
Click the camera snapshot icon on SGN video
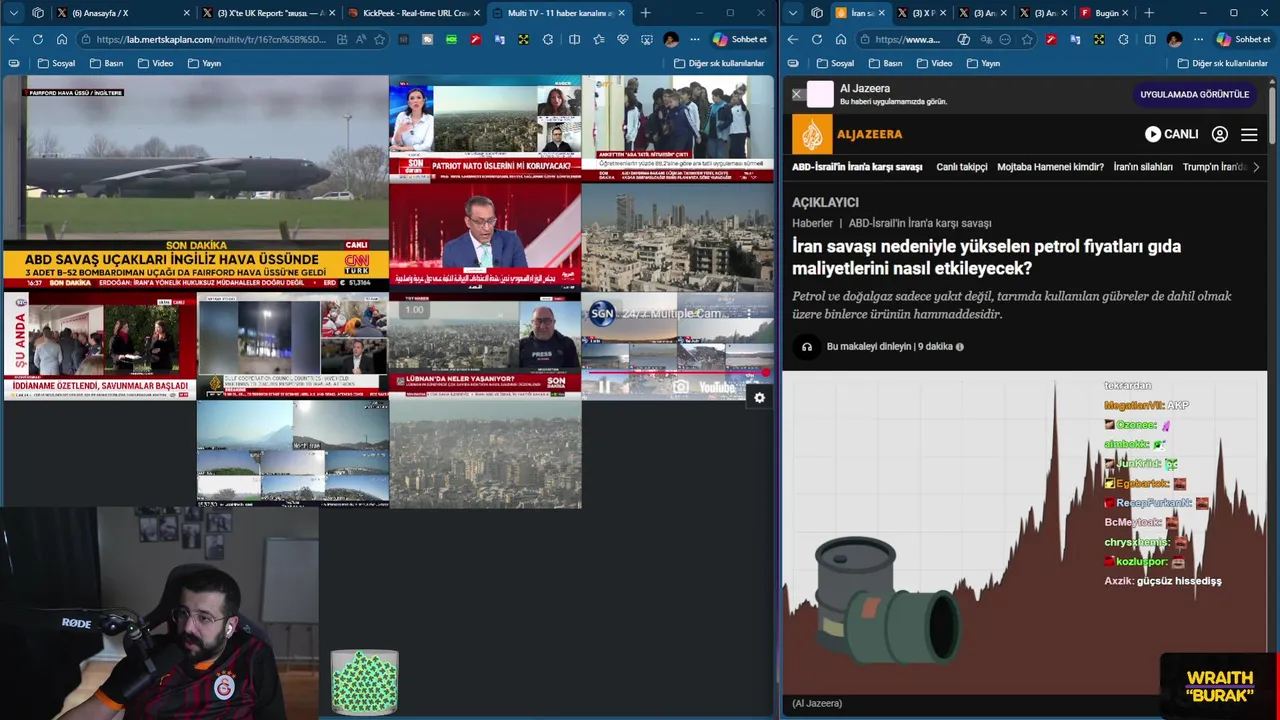click(680, 386)
